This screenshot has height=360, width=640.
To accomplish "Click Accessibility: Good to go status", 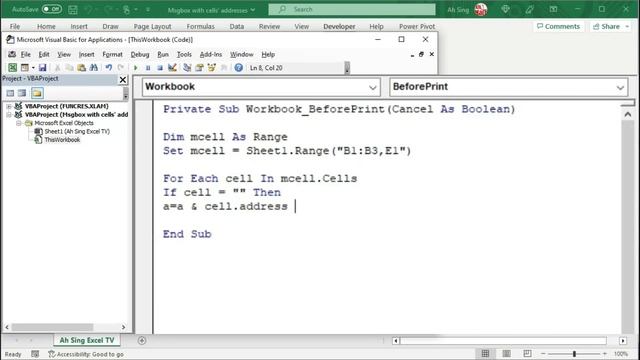I will click(86, 354).
